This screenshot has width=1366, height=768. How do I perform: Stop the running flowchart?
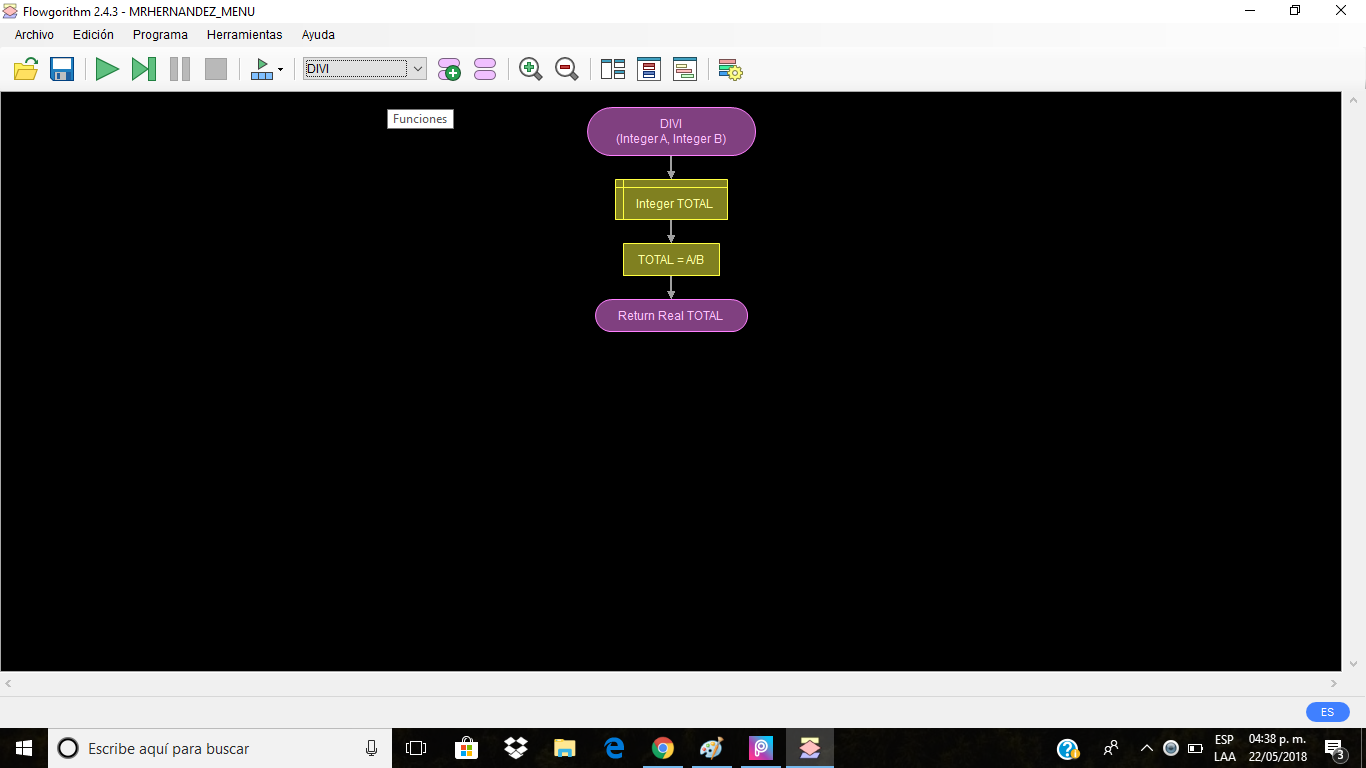215,69
